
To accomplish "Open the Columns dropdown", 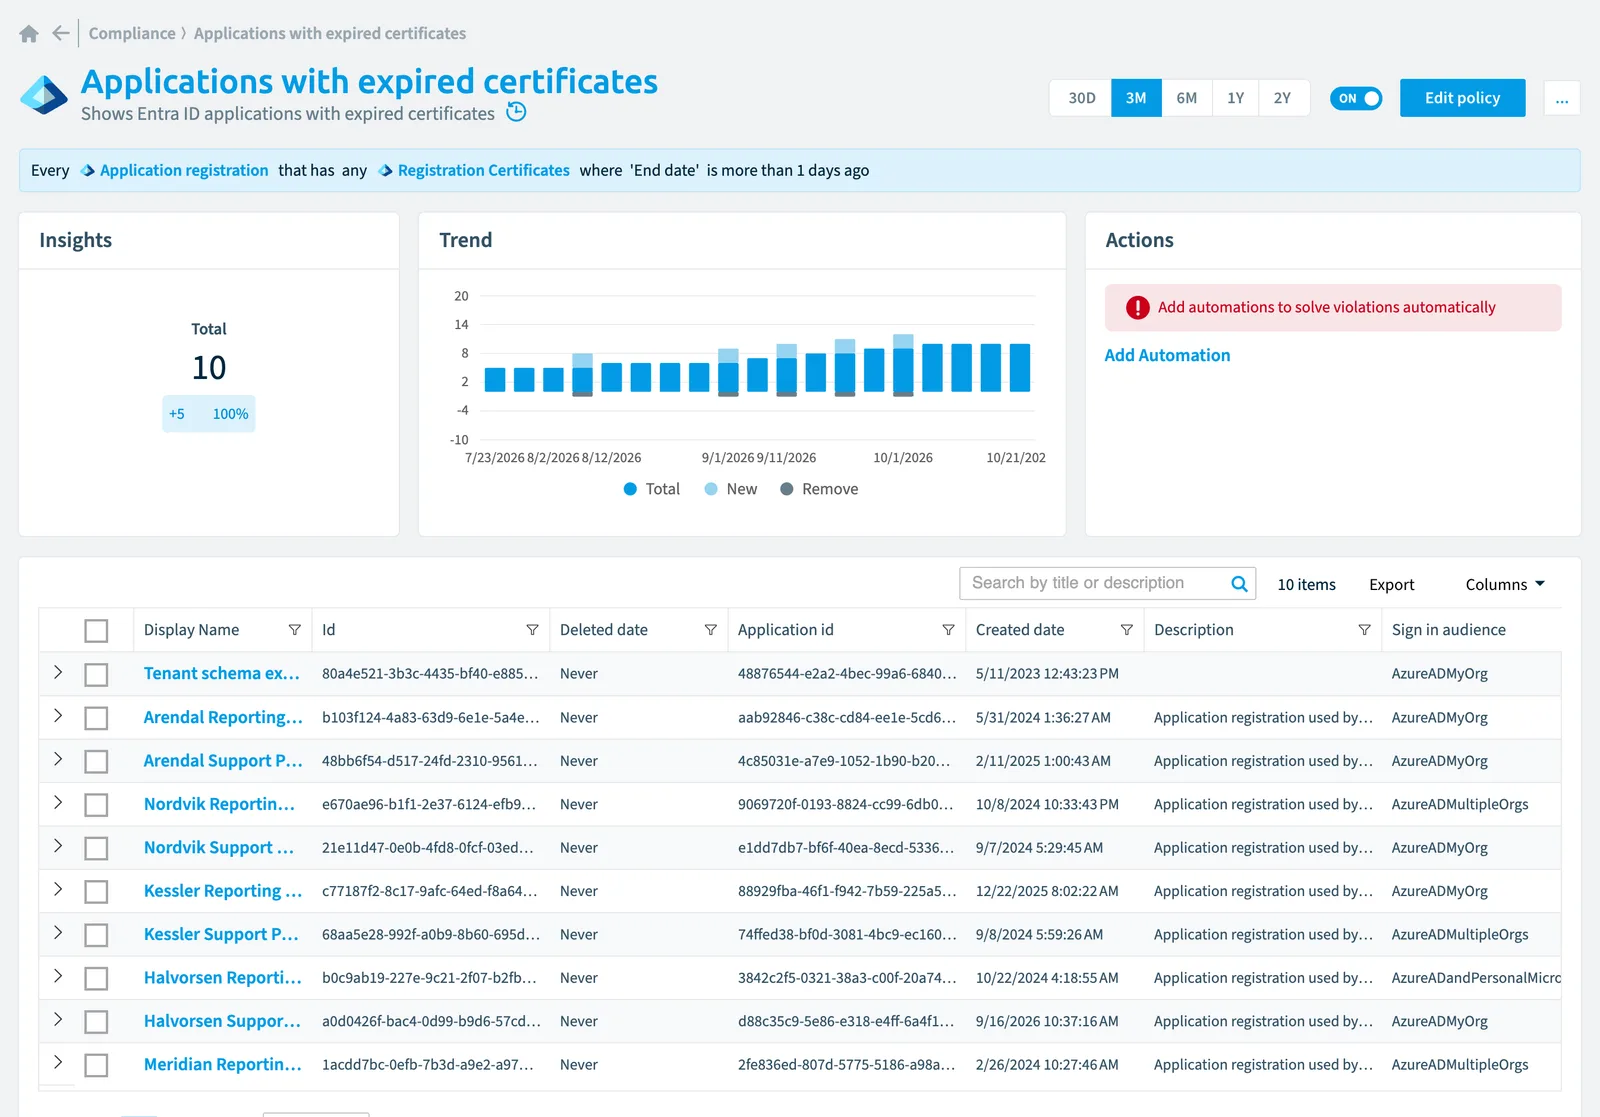I will (1505, 585).
